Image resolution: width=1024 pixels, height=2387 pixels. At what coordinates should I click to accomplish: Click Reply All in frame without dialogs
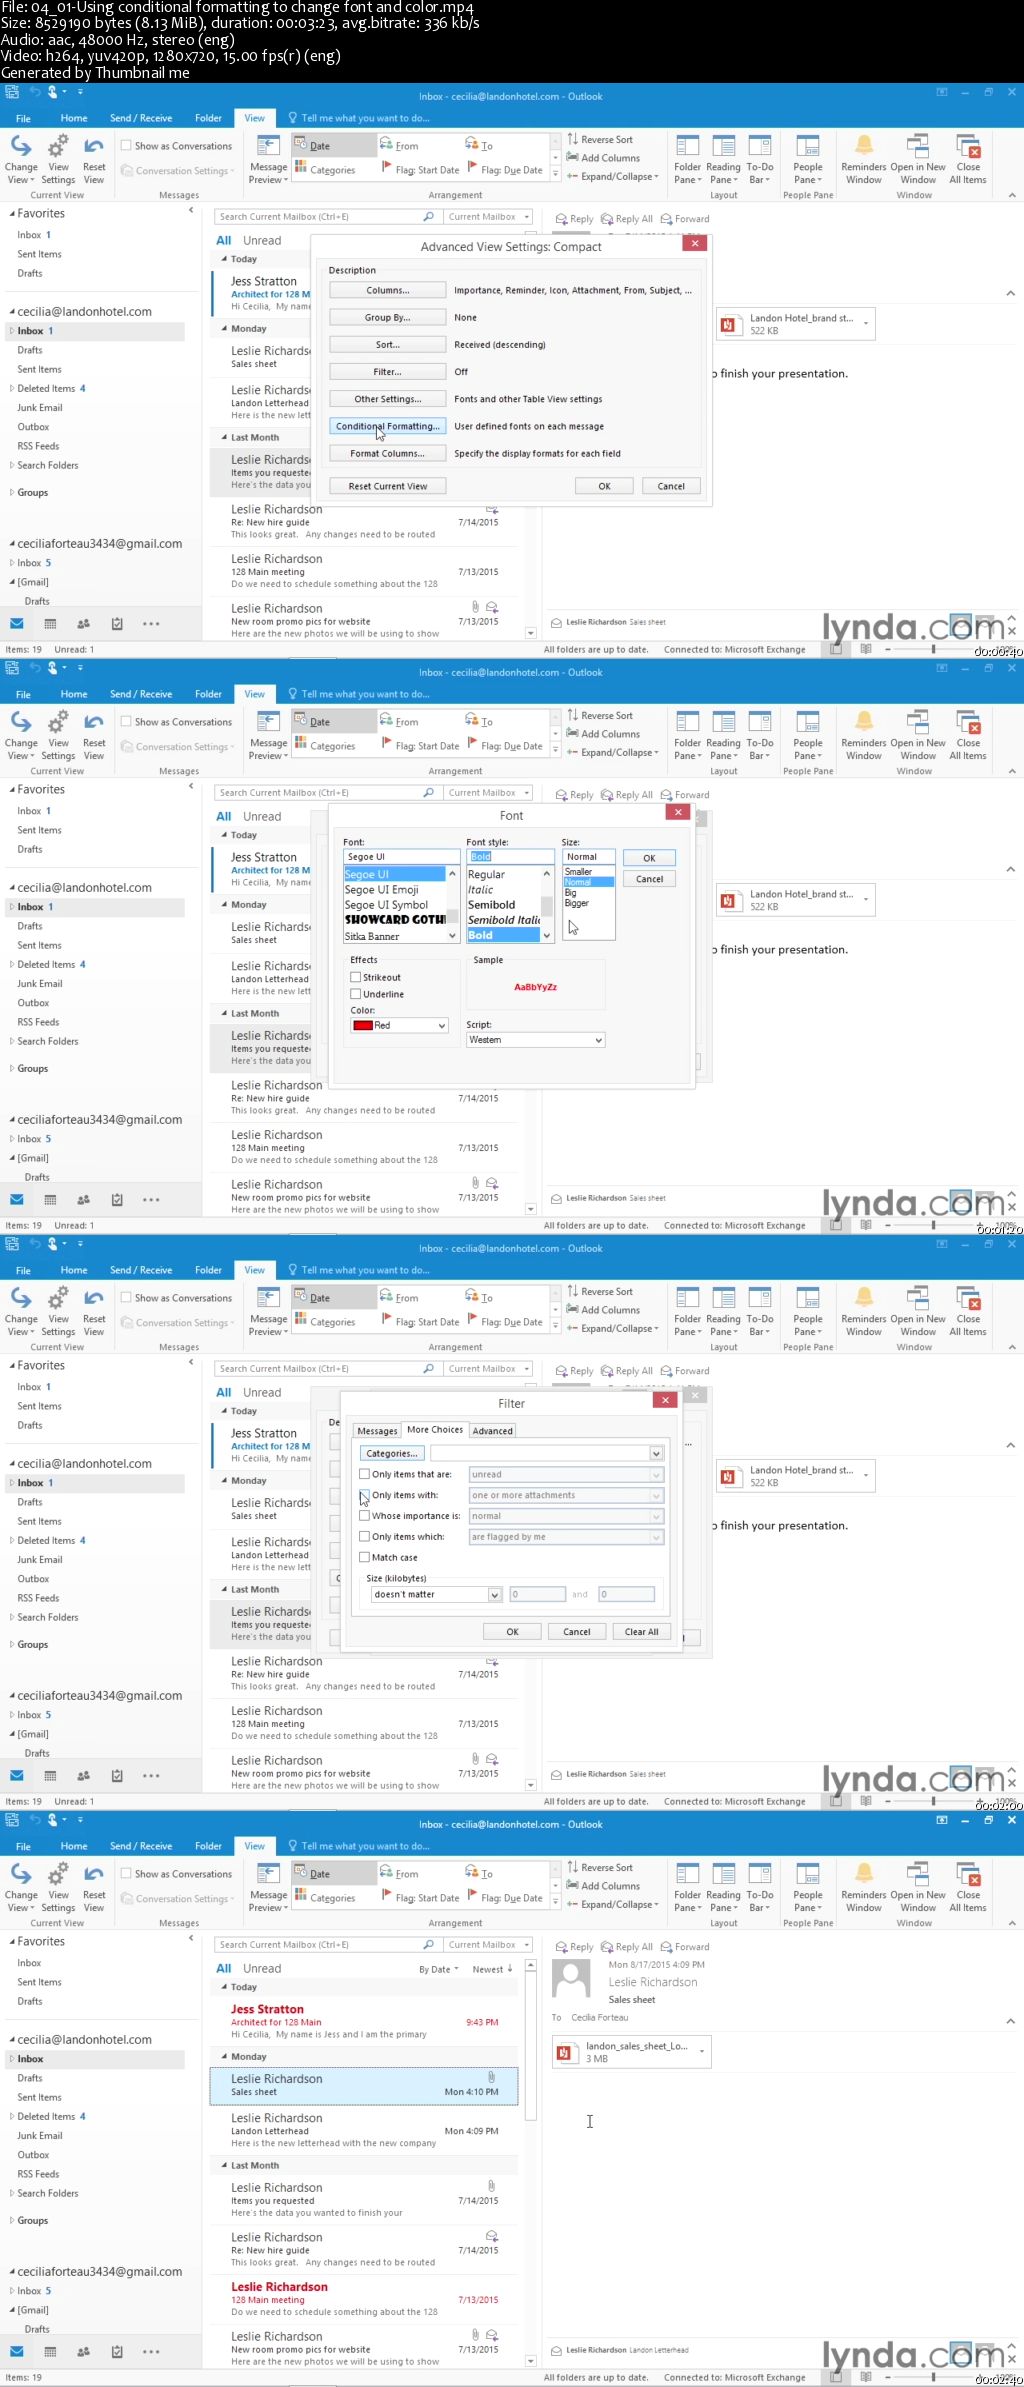627,1947
